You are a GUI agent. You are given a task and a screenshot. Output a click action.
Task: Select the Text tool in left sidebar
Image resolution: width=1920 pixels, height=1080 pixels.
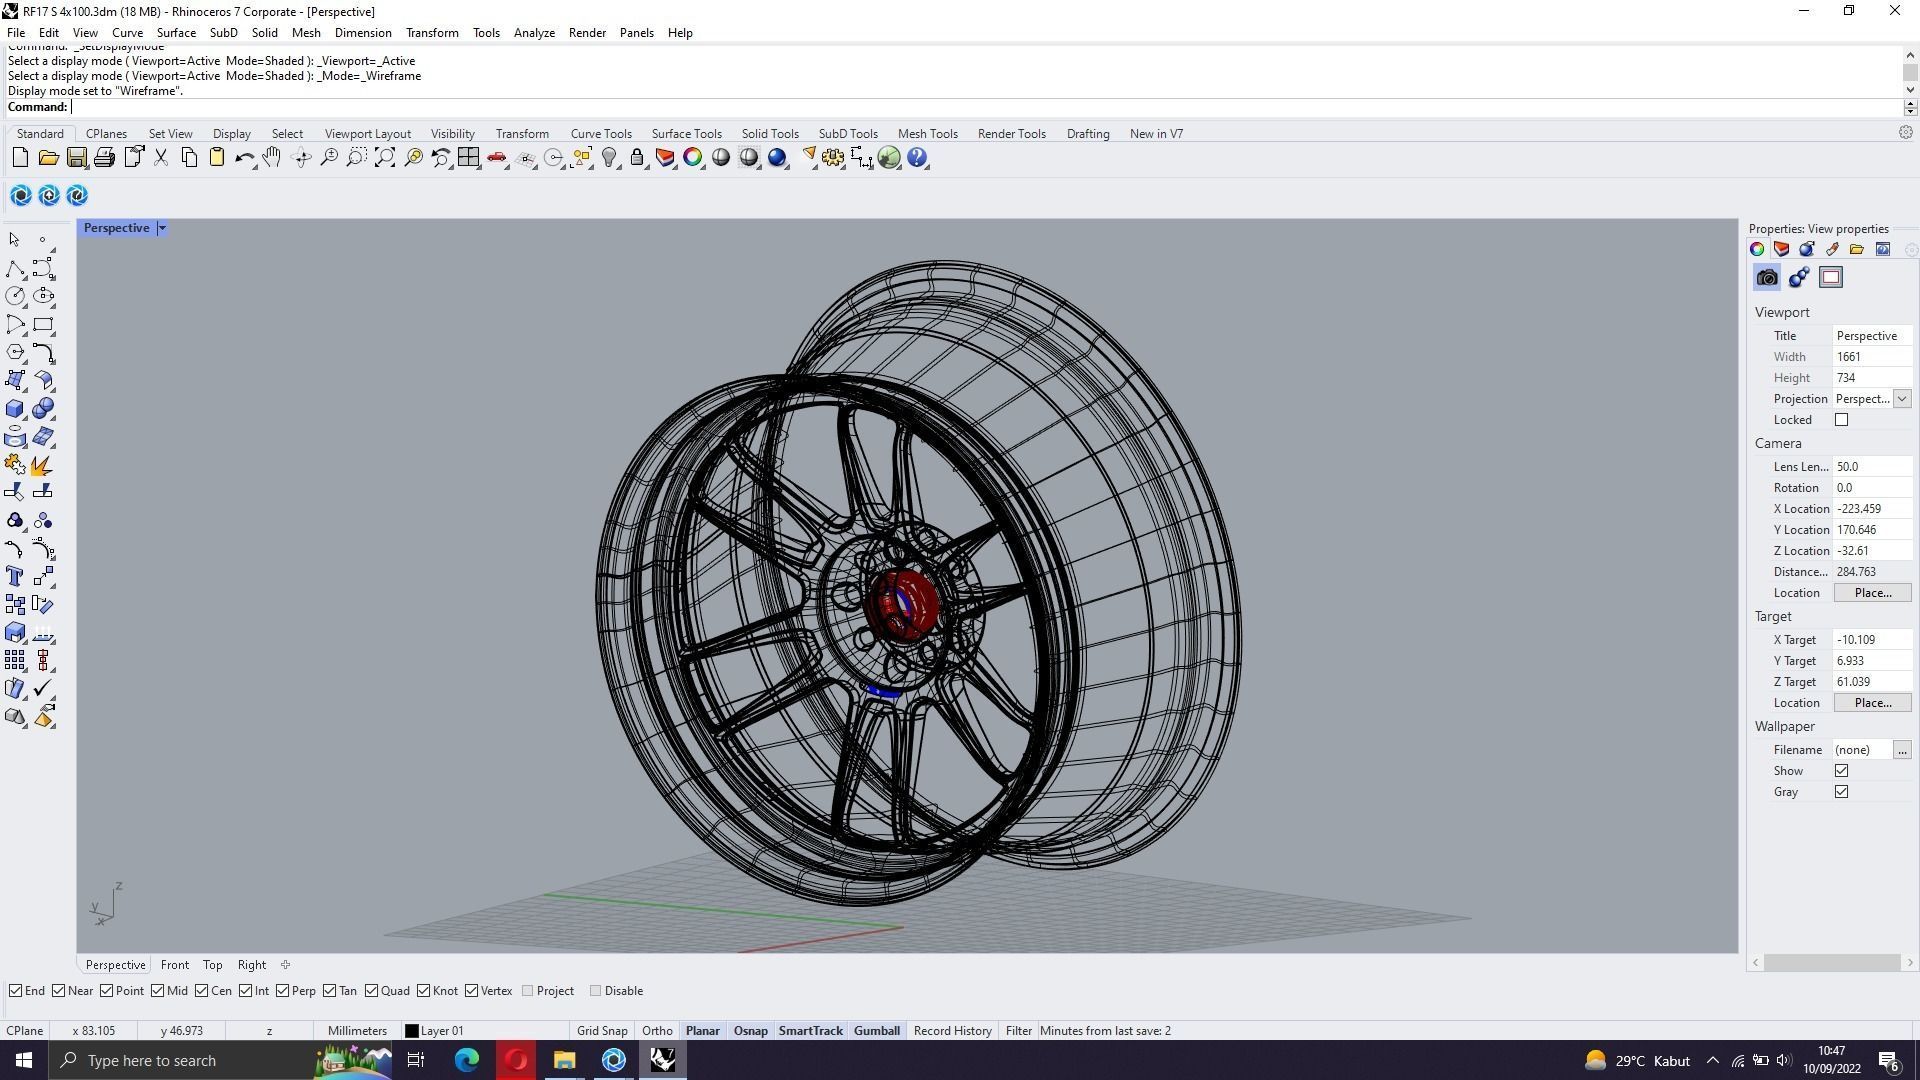click(15, 577)
